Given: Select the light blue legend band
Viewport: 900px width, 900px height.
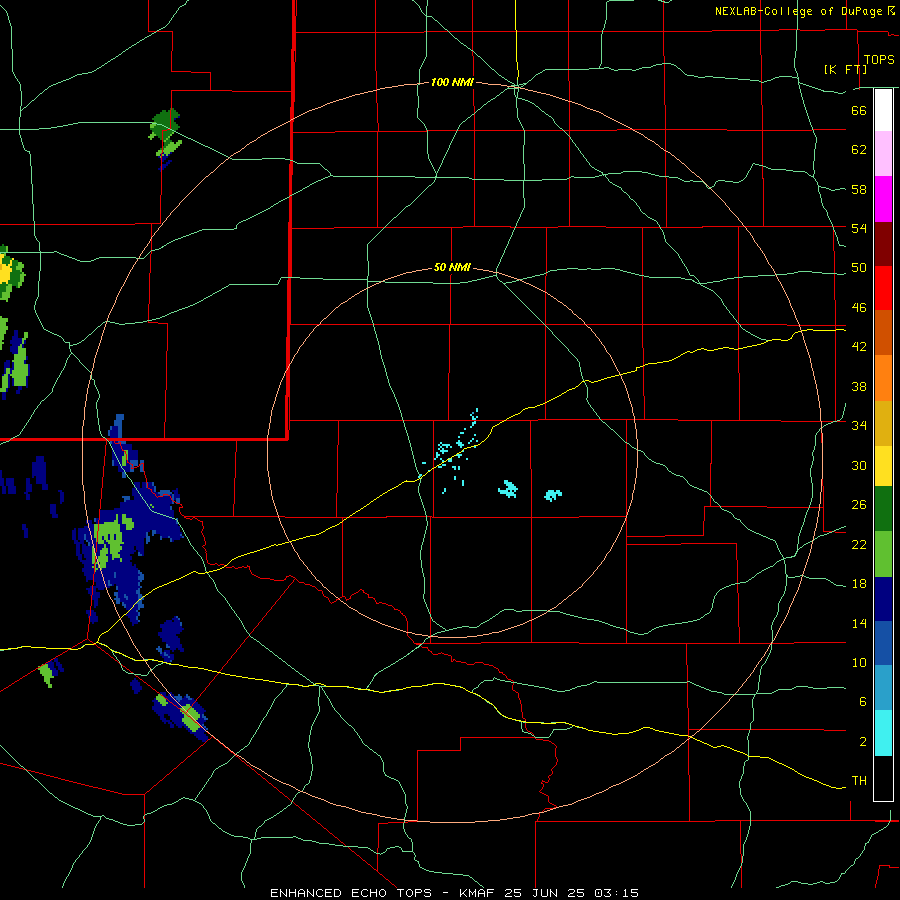Looking at the screenshot, I should [x=883, y=688].
